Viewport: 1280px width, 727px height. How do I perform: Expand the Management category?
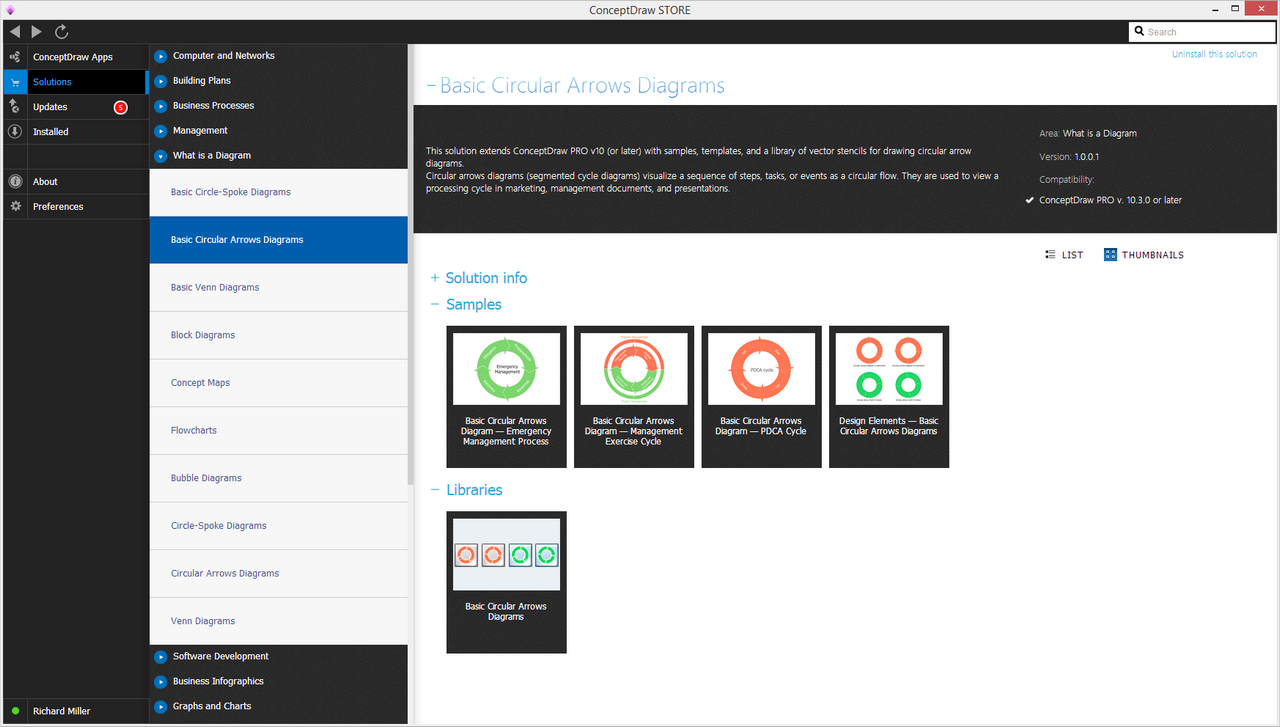pyautogui.click(x=161, y=131)
